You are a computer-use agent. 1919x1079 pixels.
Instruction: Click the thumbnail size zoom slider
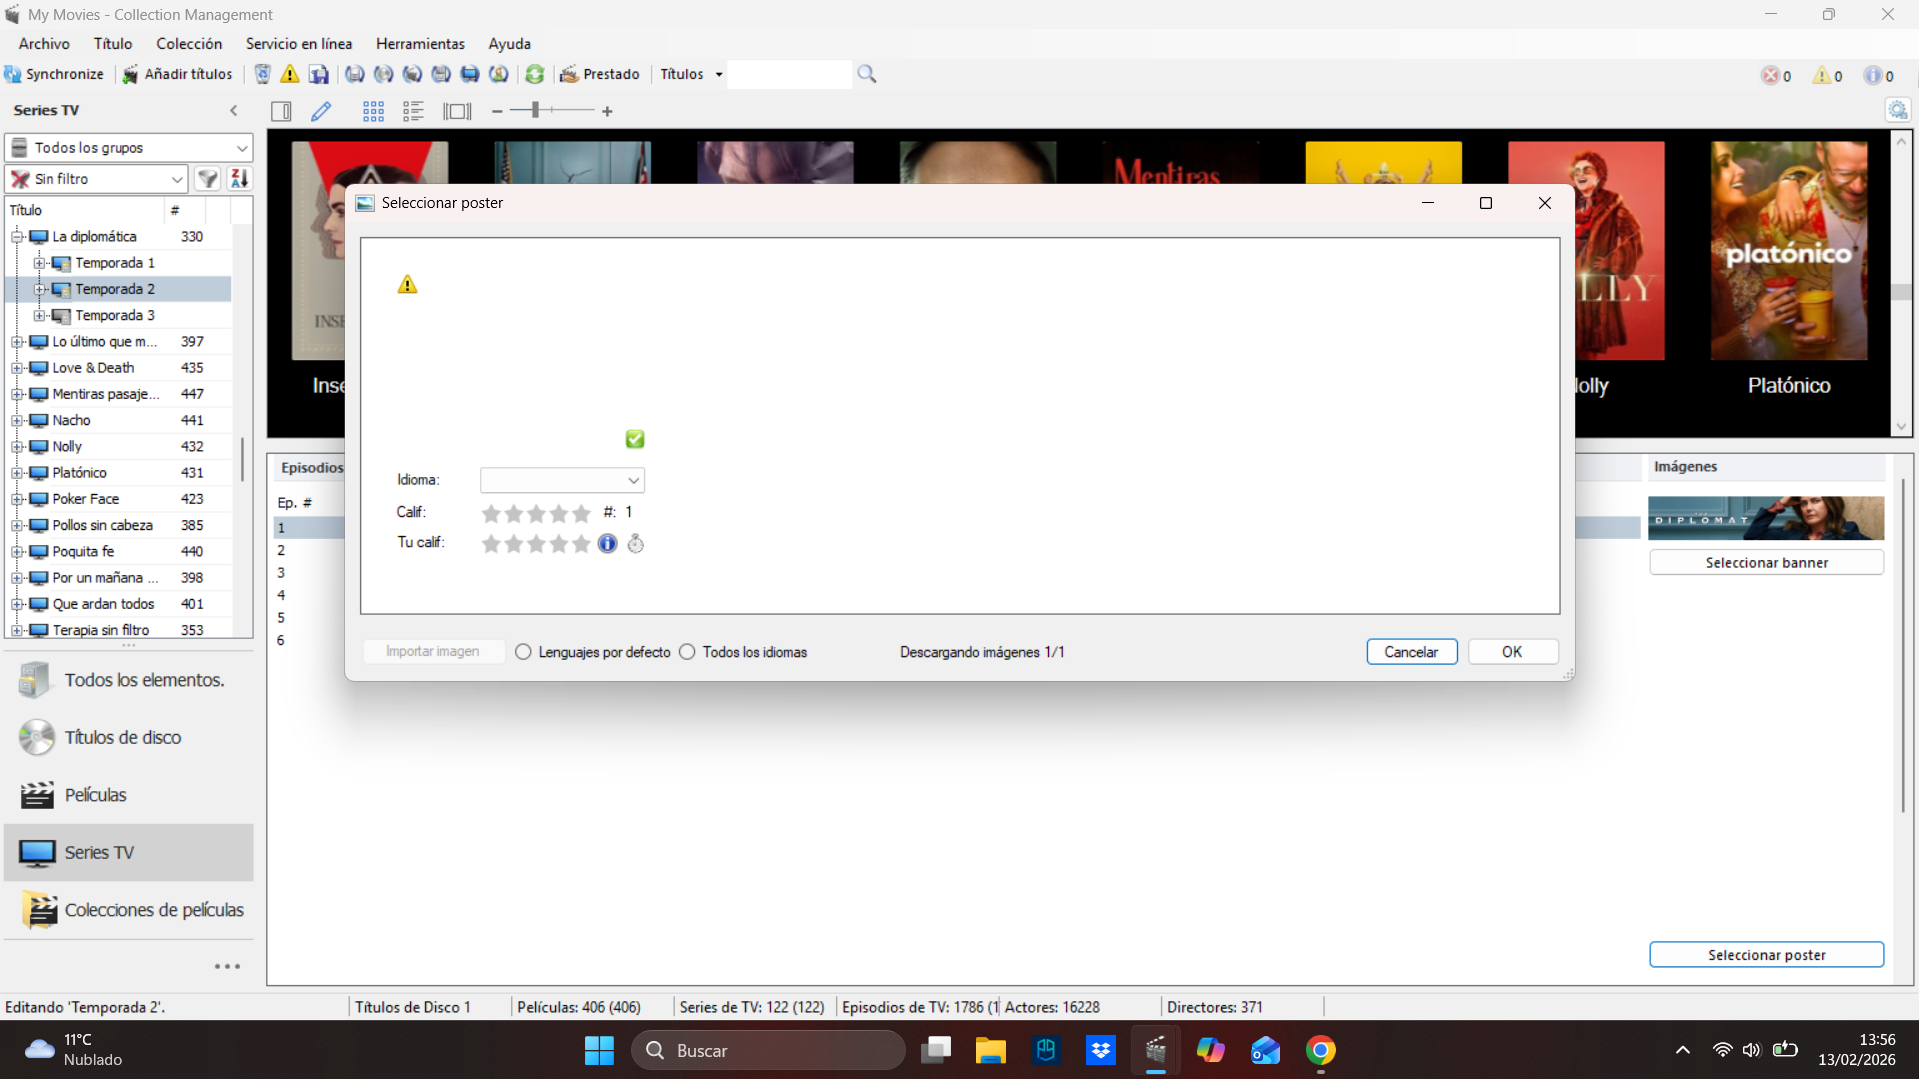pos(536,111)
